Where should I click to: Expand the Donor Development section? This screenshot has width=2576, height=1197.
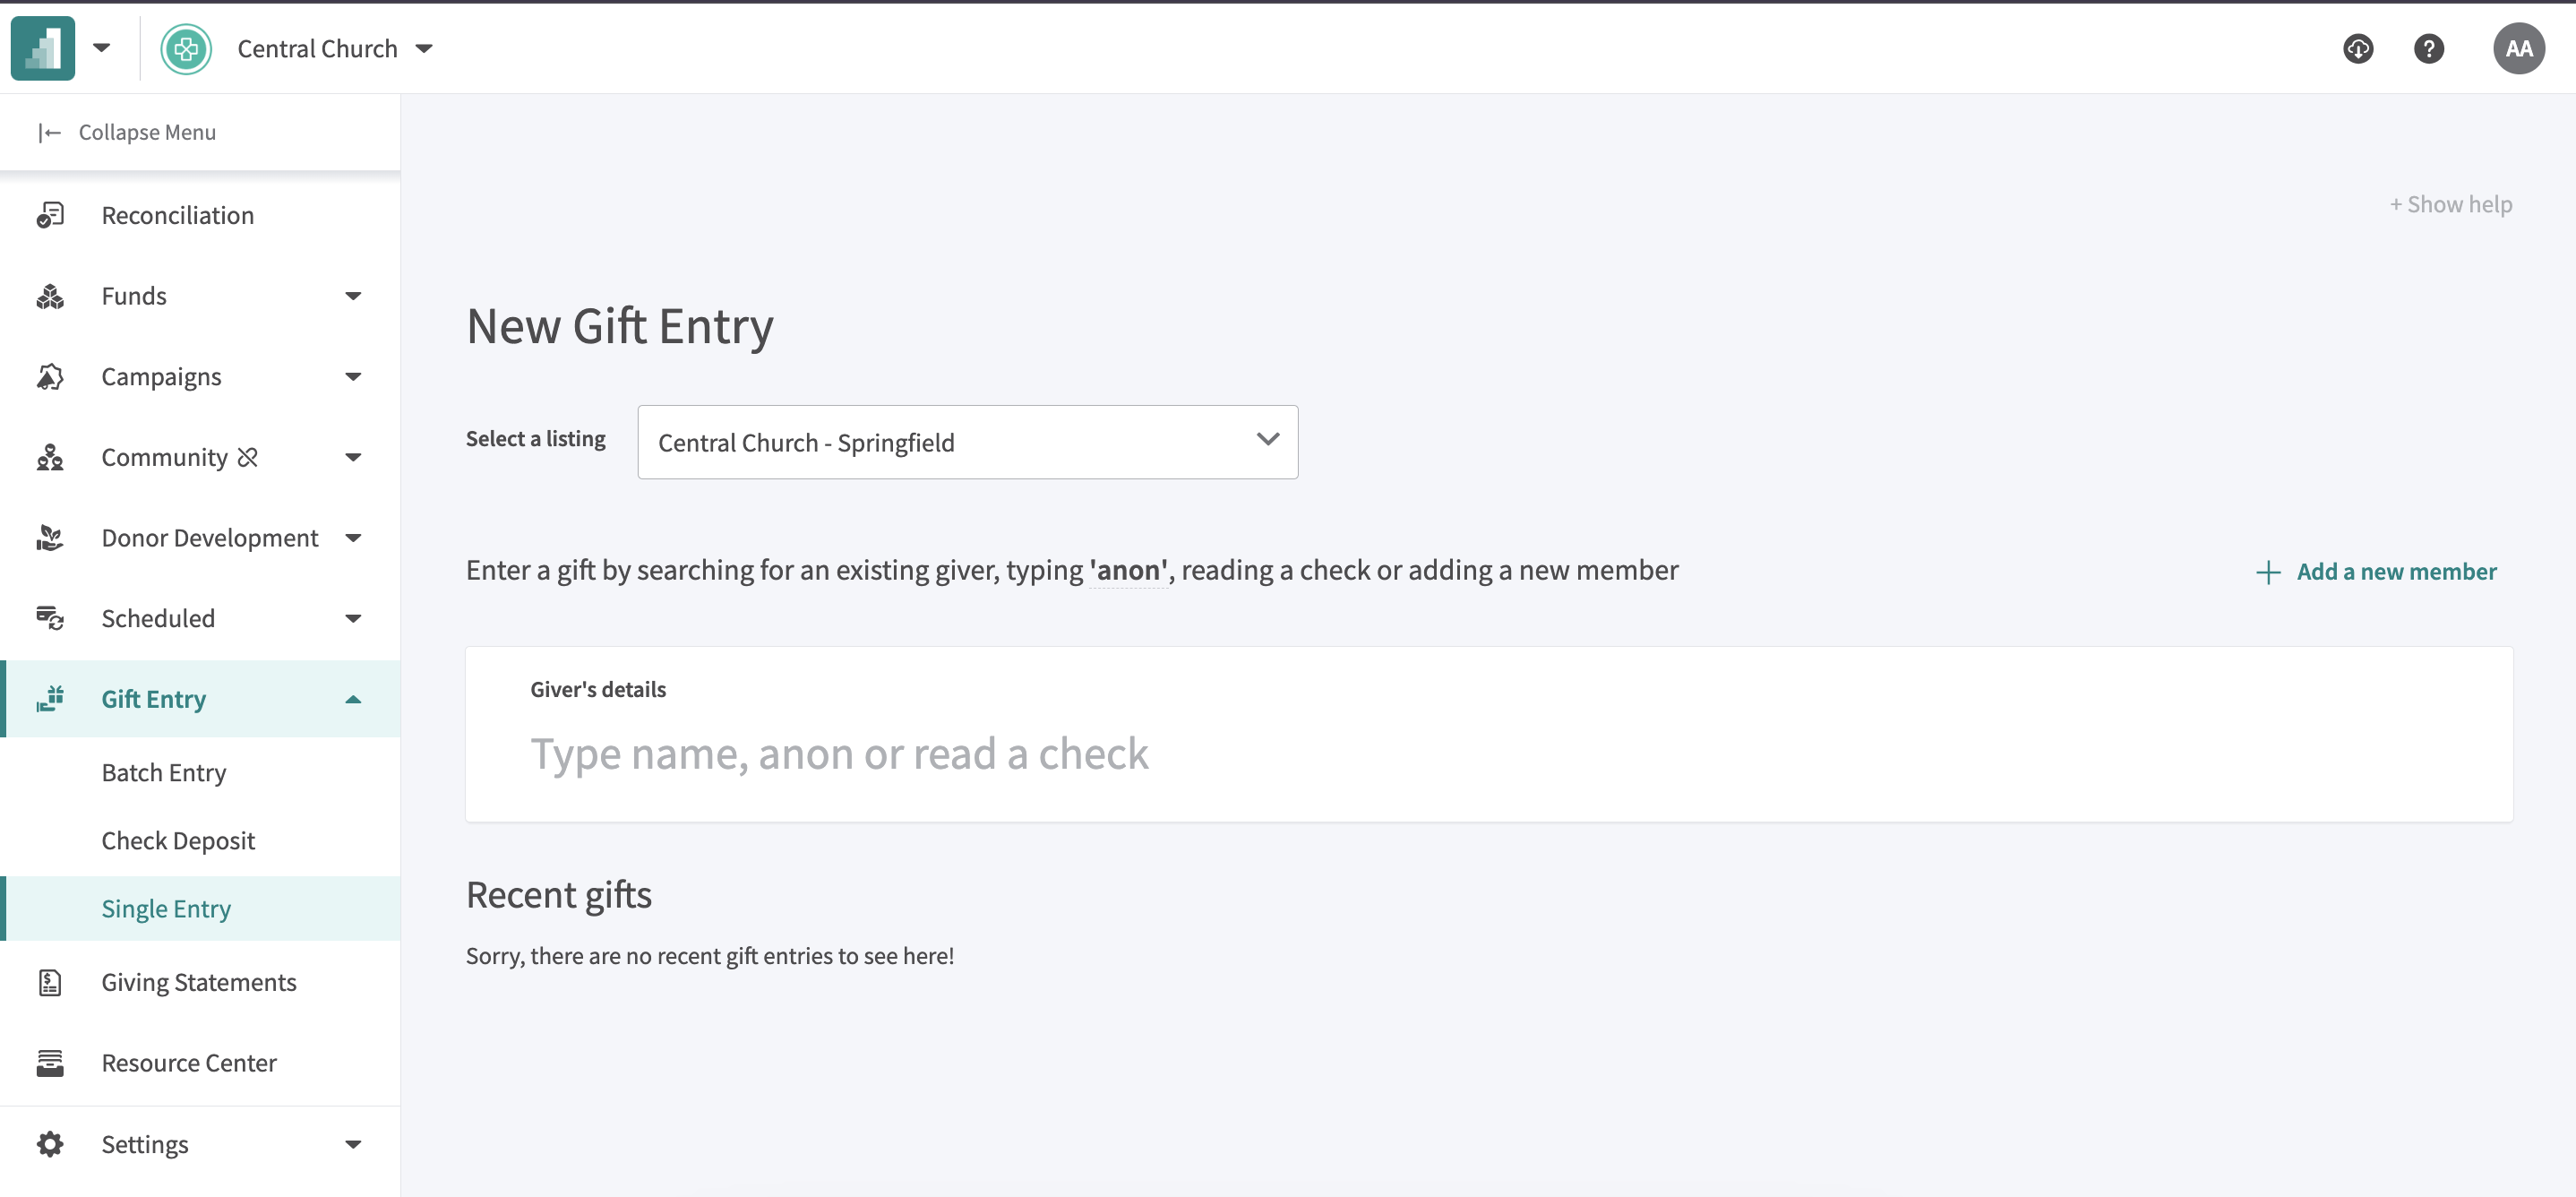tap(353, 538)
